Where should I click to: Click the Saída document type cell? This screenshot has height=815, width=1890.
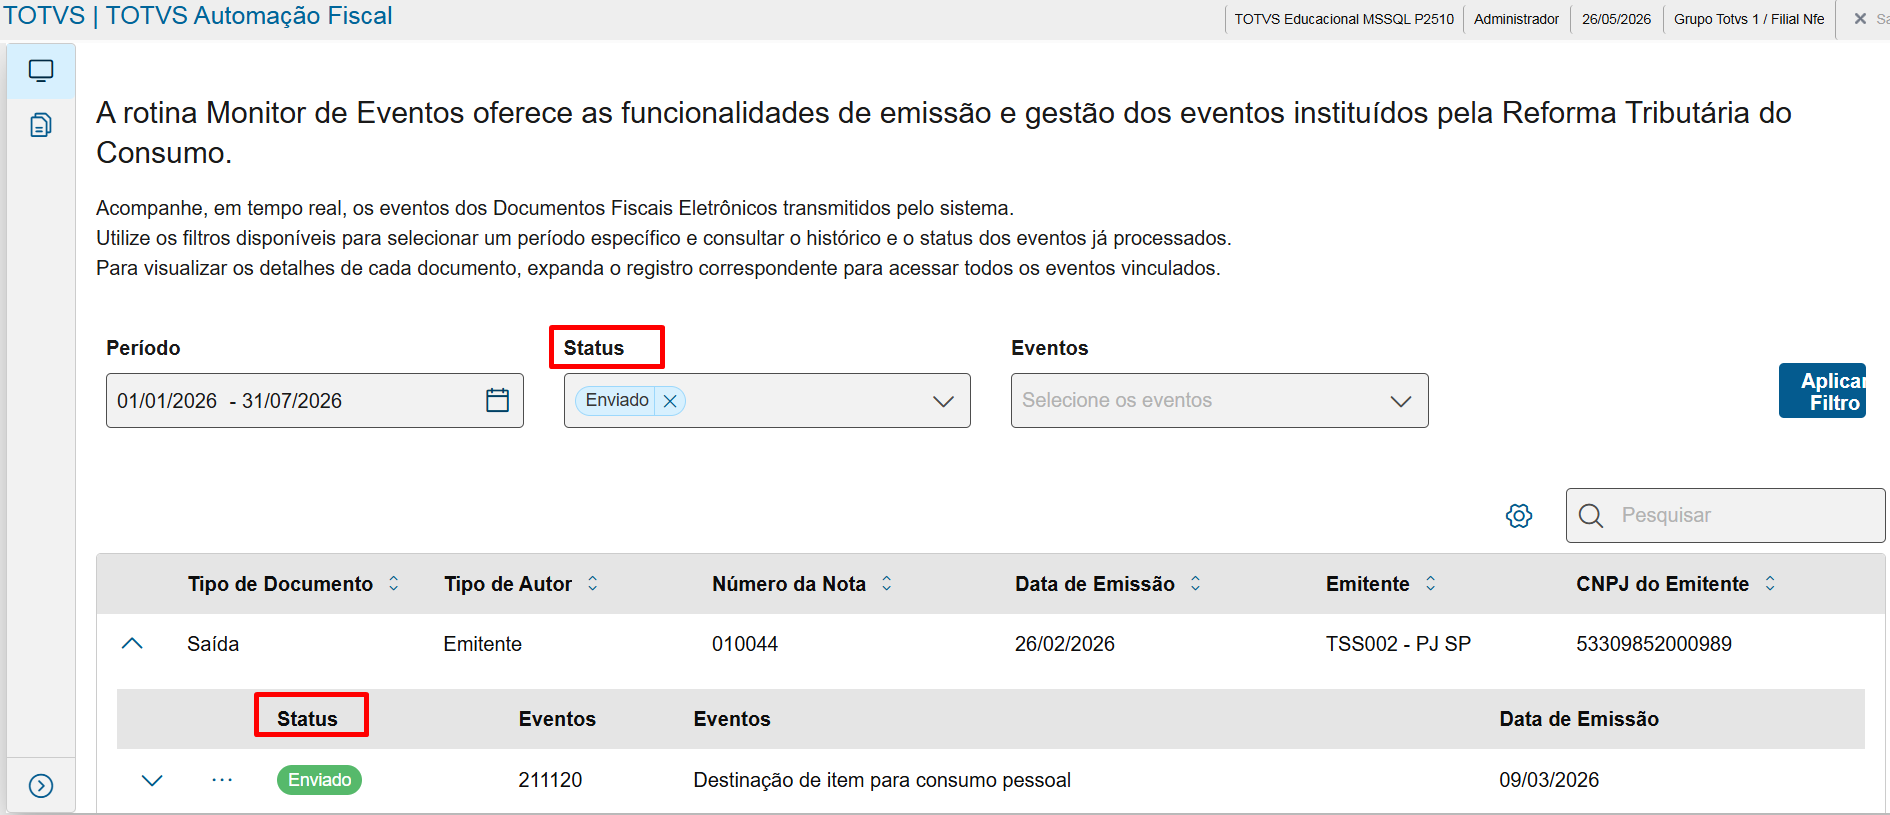(x=213, y=644)
